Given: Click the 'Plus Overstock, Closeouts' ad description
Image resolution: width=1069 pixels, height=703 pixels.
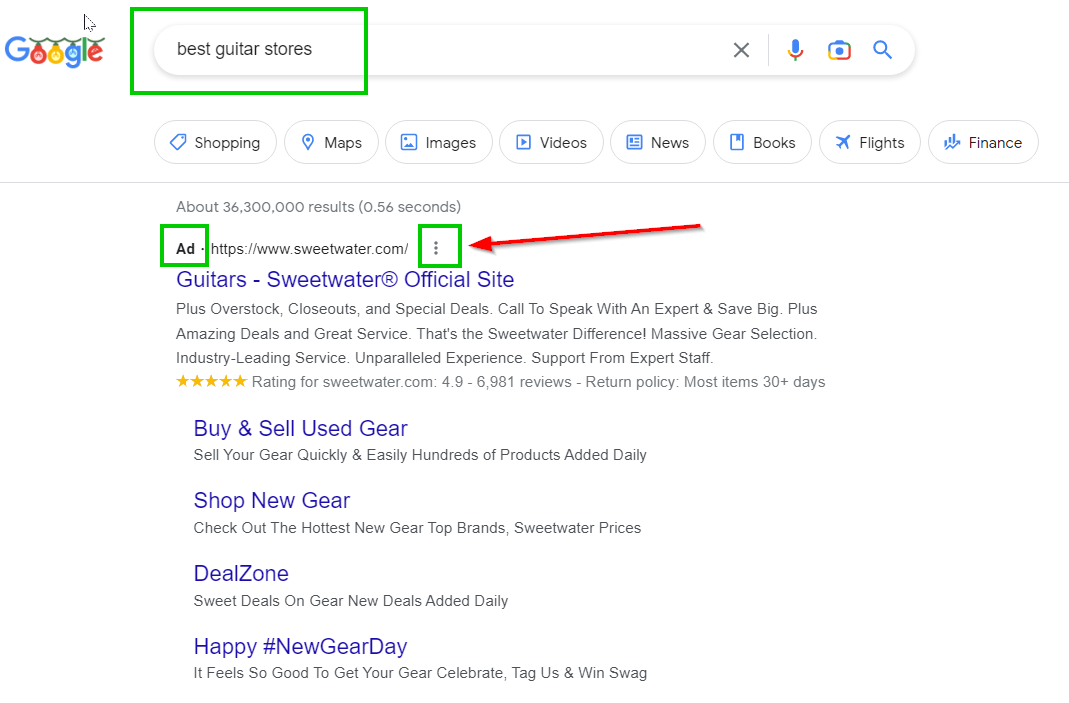Looking at the screenshot, I should point(497,333).
